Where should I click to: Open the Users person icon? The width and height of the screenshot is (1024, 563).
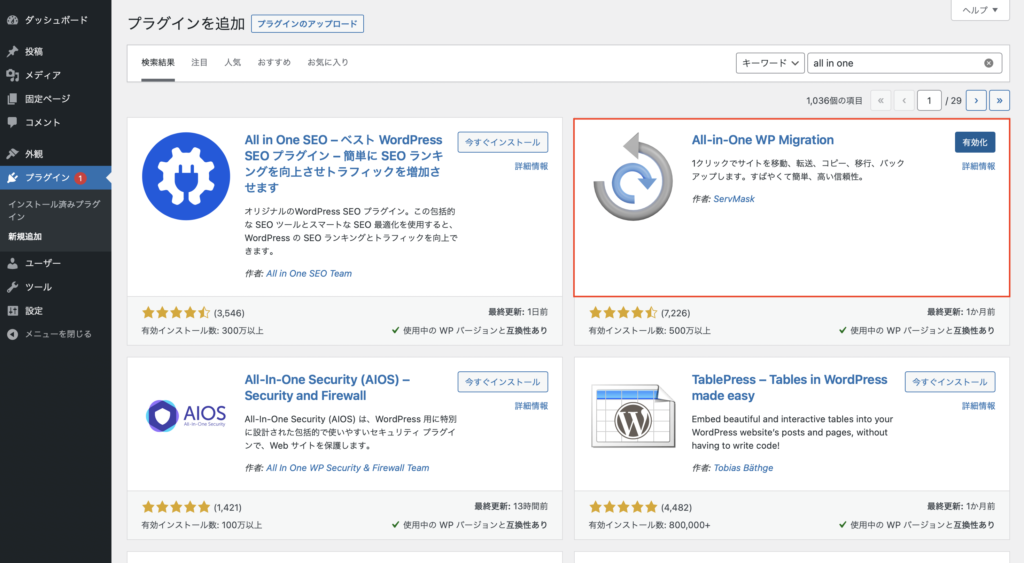(12, 263)
